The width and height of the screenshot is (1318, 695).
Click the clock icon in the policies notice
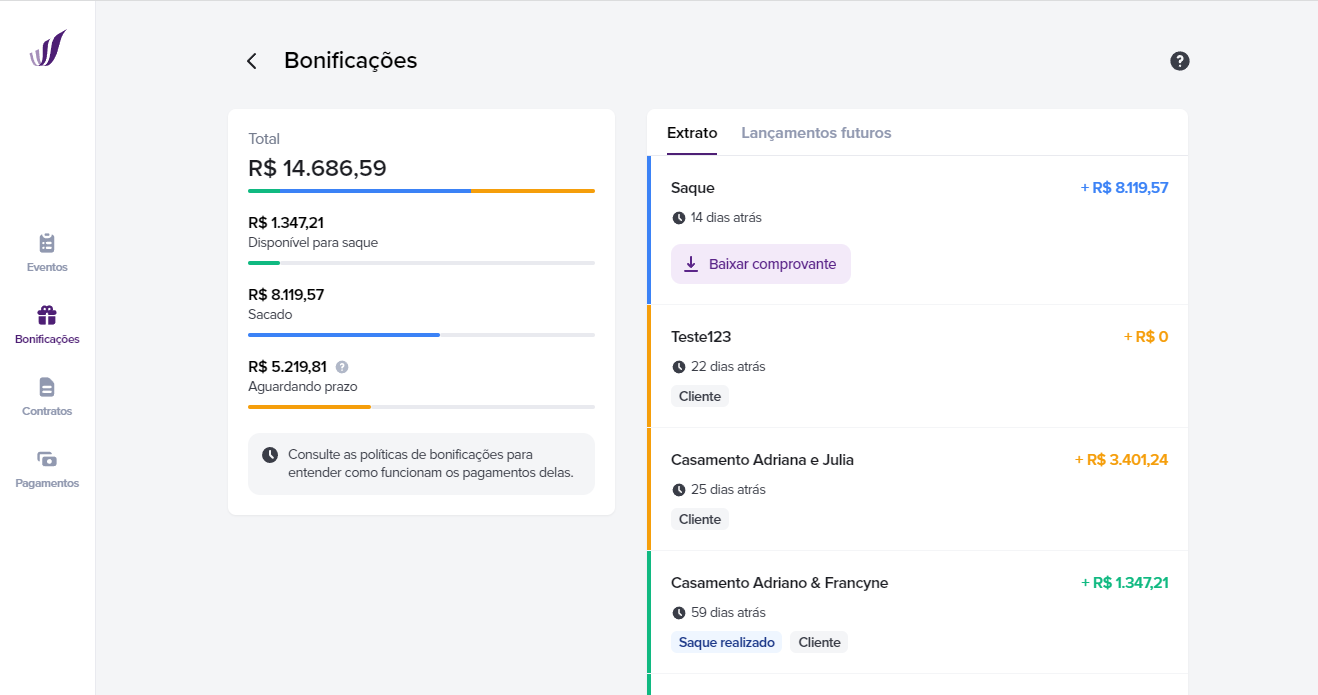pyautogui.click(x=270, y=455)
